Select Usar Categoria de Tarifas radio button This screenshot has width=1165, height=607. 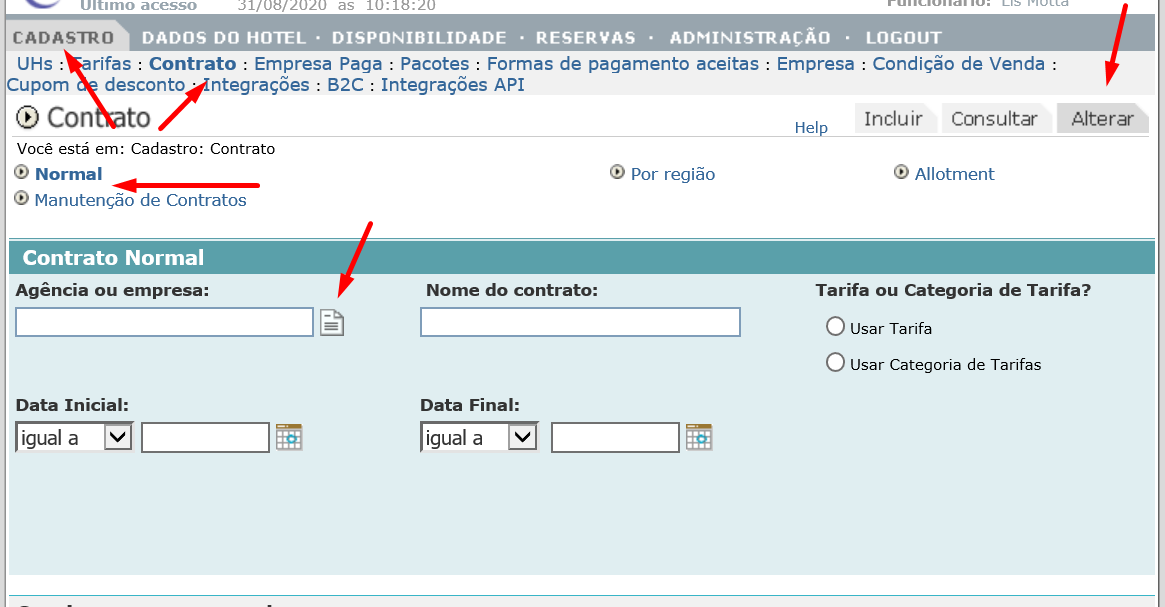click(836, 363)
